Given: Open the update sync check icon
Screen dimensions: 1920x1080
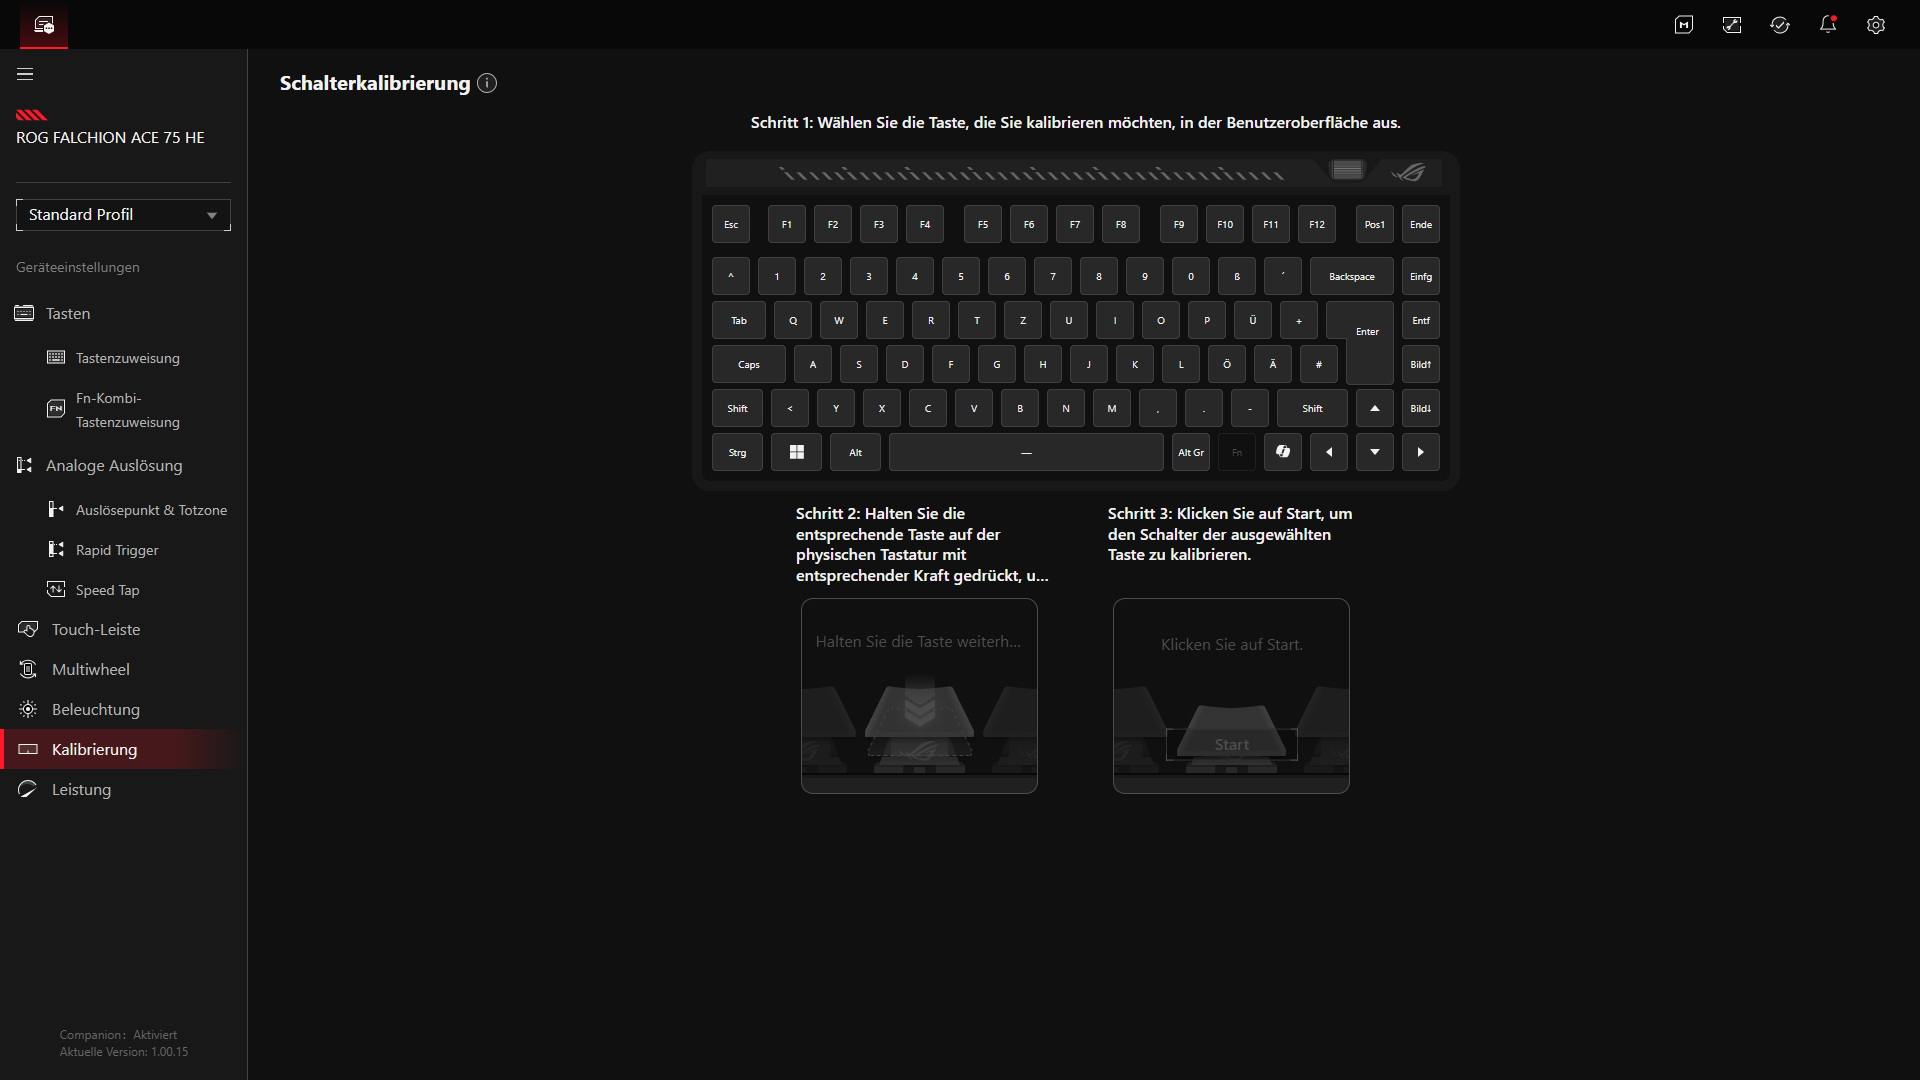Looking at the screenshot, I should (1780, 25).
